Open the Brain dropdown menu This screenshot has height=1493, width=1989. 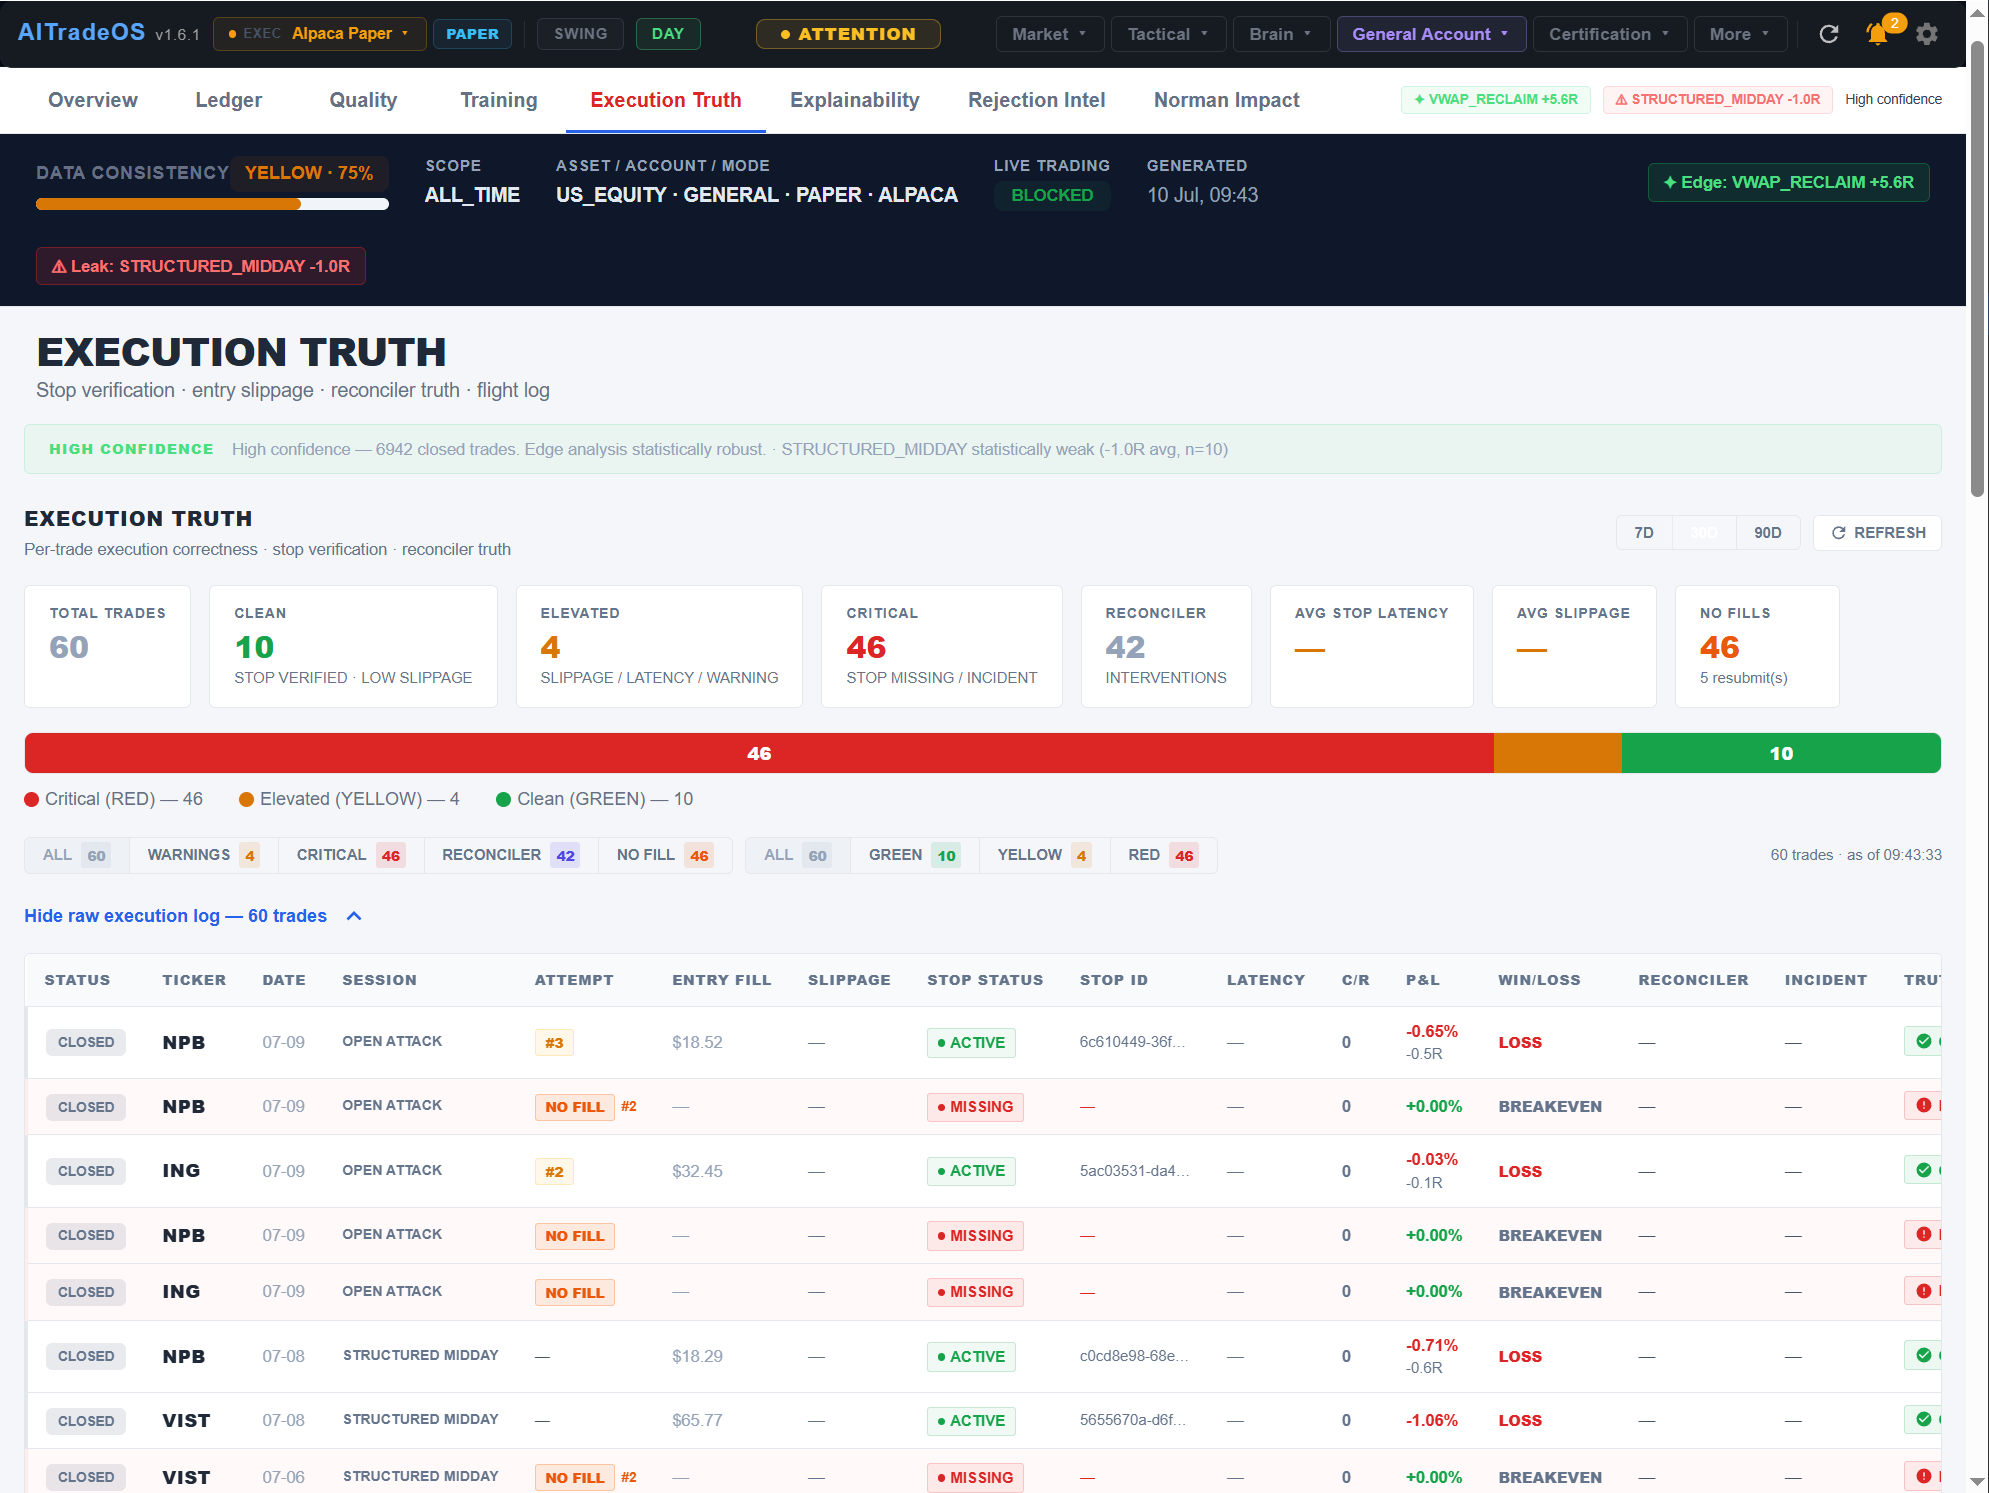point(1280,34)
